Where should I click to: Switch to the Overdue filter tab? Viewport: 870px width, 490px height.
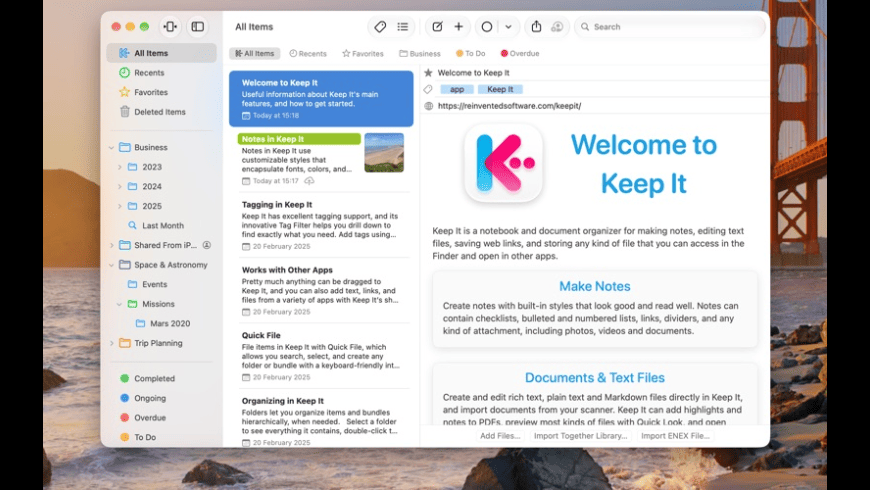click(x=520, y=53)
